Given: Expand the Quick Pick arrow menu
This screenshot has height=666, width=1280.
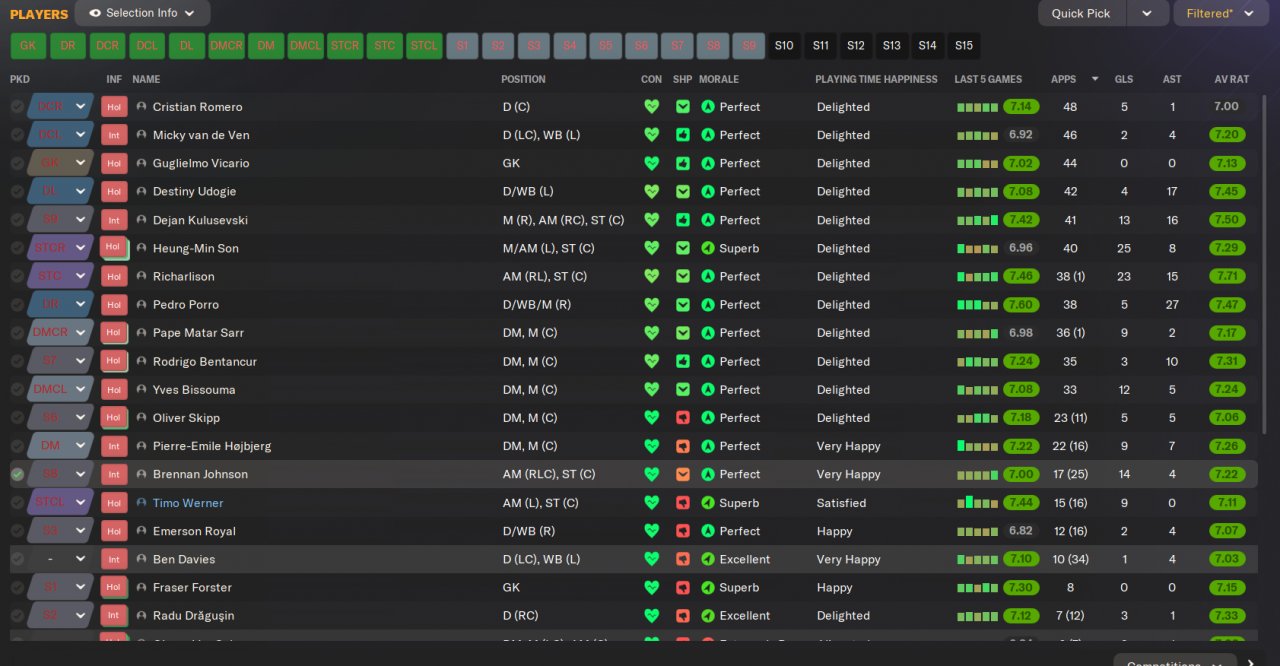Looking at the screenshot, I should pyautogui.click(x=1147, y=14).
